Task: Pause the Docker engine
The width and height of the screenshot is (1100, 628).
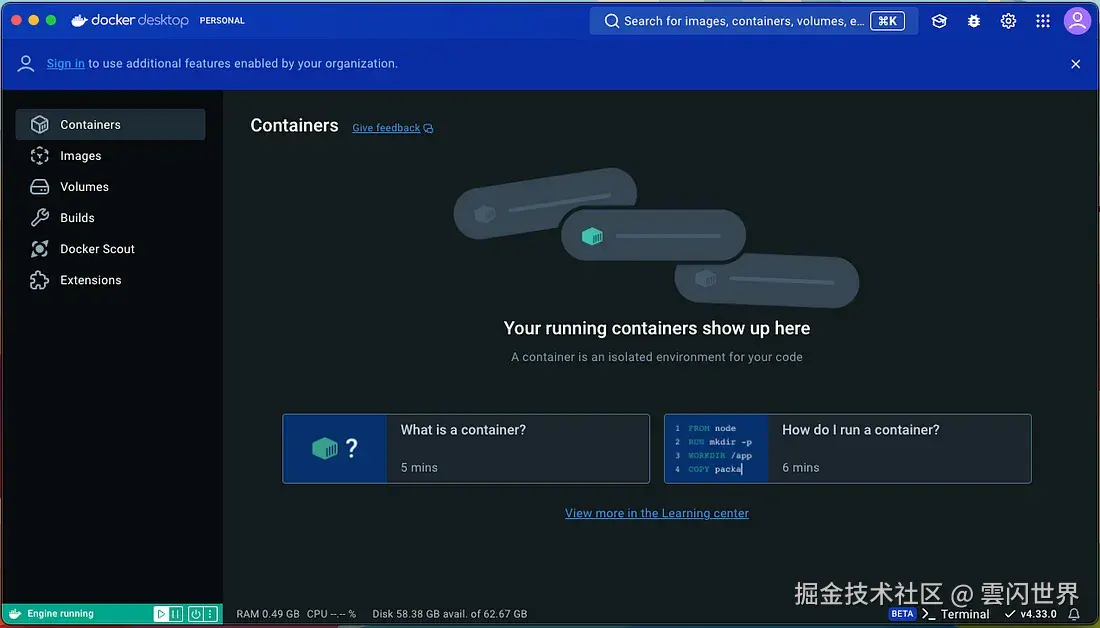Action: [176, 614]
